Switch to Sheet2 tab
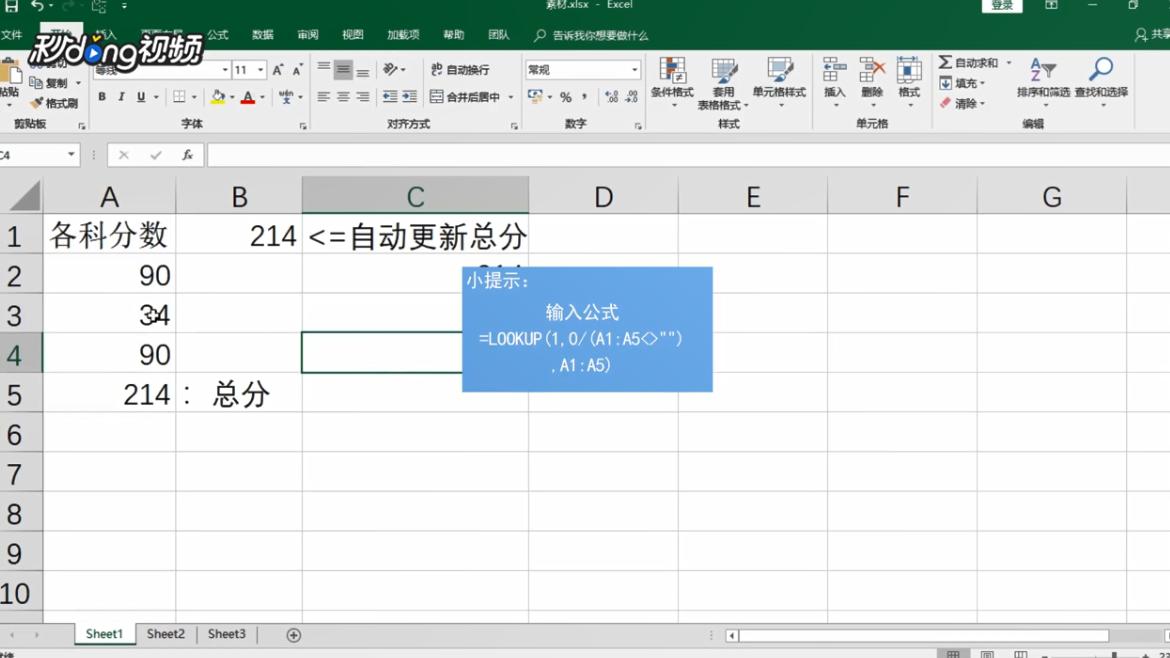Image resolution: width=1170 pixels, height=658 pixels. pos(166,634)
